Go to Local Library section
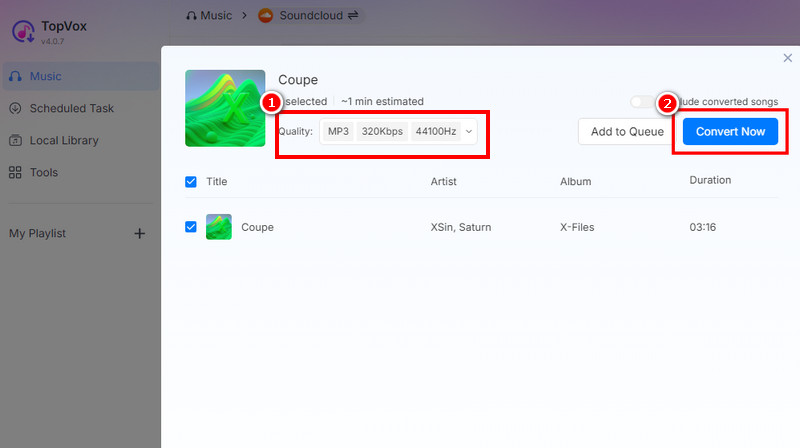 (64, 140)
